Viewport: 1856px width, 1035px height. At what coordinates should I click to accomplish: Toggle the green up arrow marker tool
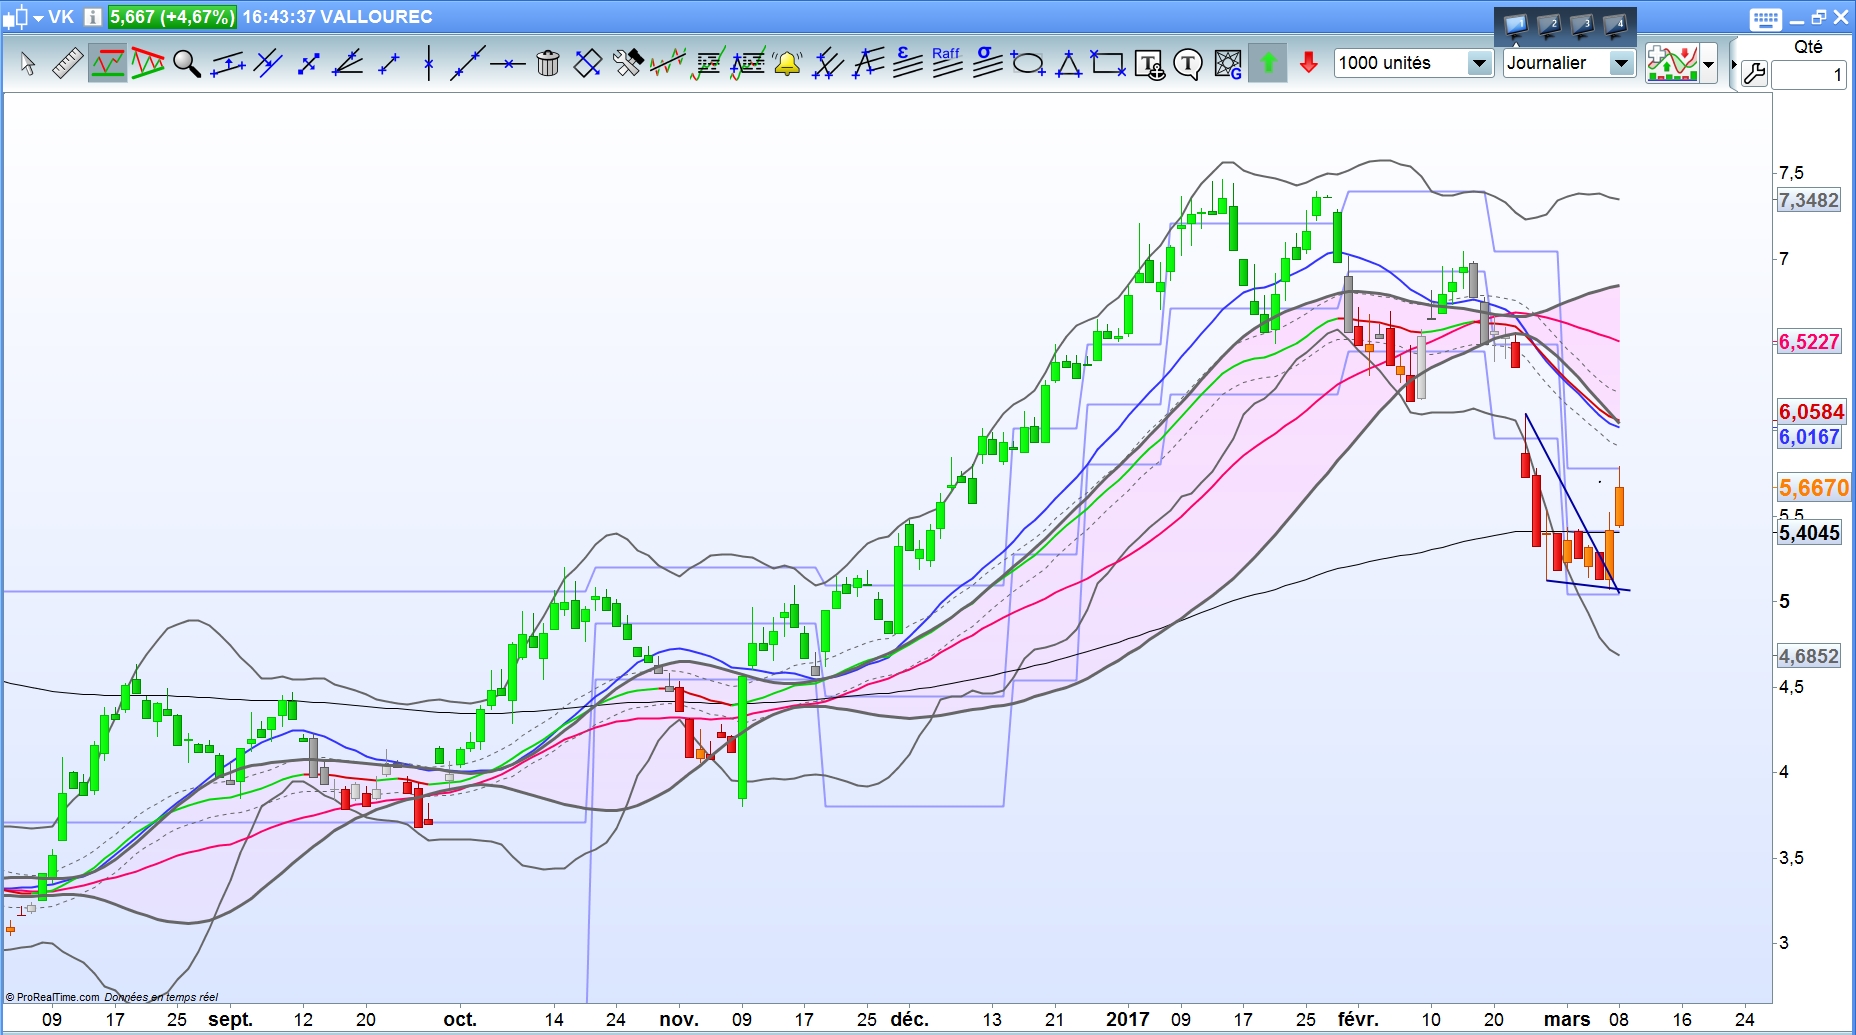(1268, 64)
